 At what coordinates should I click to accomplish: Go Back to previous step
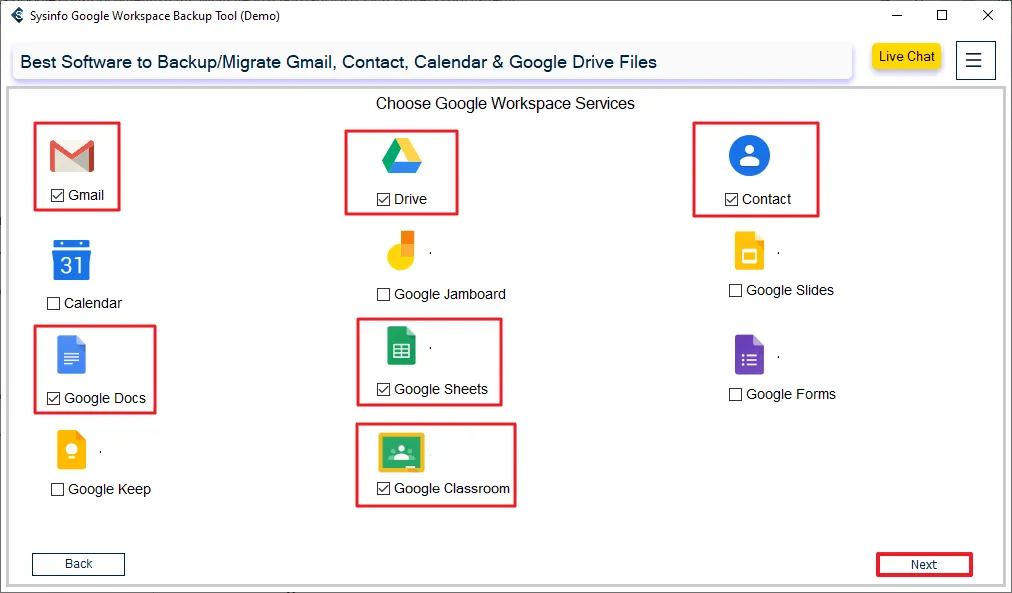[78, 564]
